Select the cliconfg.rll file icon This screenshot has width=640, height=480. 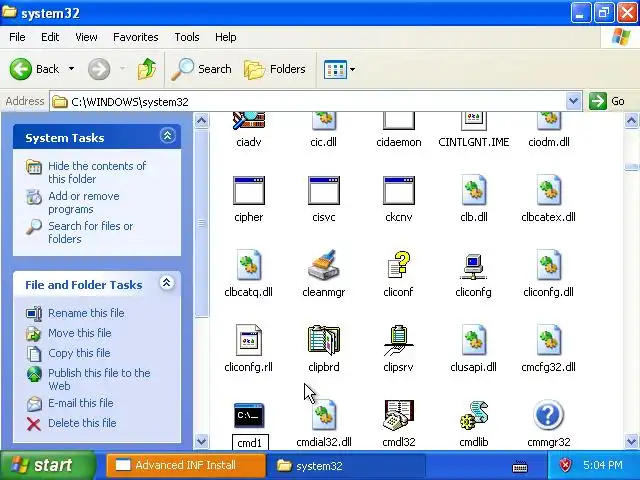click(x=249, y=340)
